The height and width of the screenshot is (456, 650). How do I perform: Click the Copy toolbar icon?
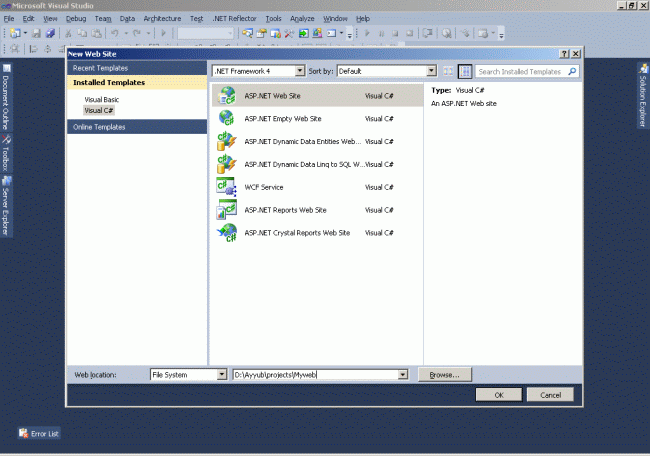coord(82,33)
